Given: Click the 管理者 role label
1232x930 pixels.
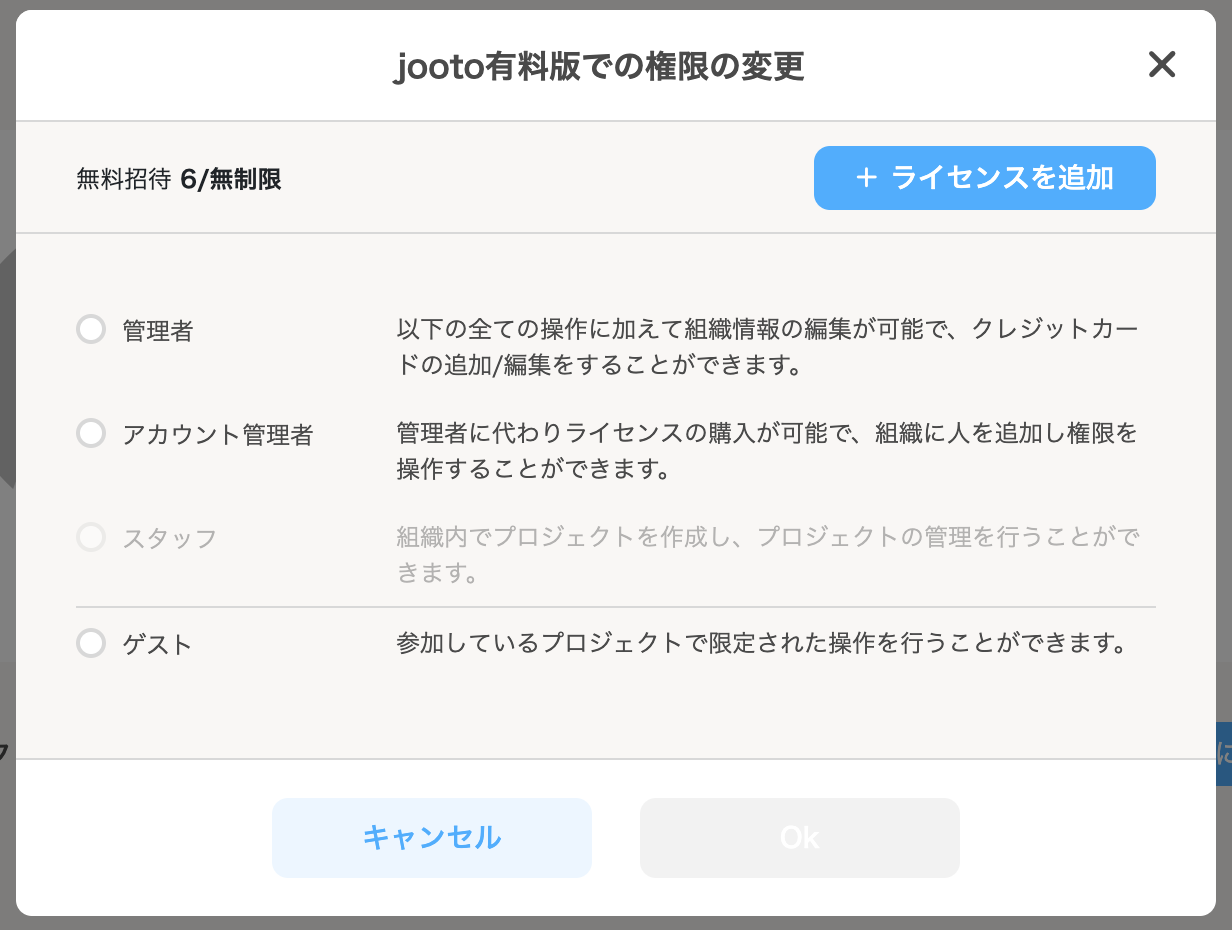Looking at the screenshot, I should pos(158,331).
